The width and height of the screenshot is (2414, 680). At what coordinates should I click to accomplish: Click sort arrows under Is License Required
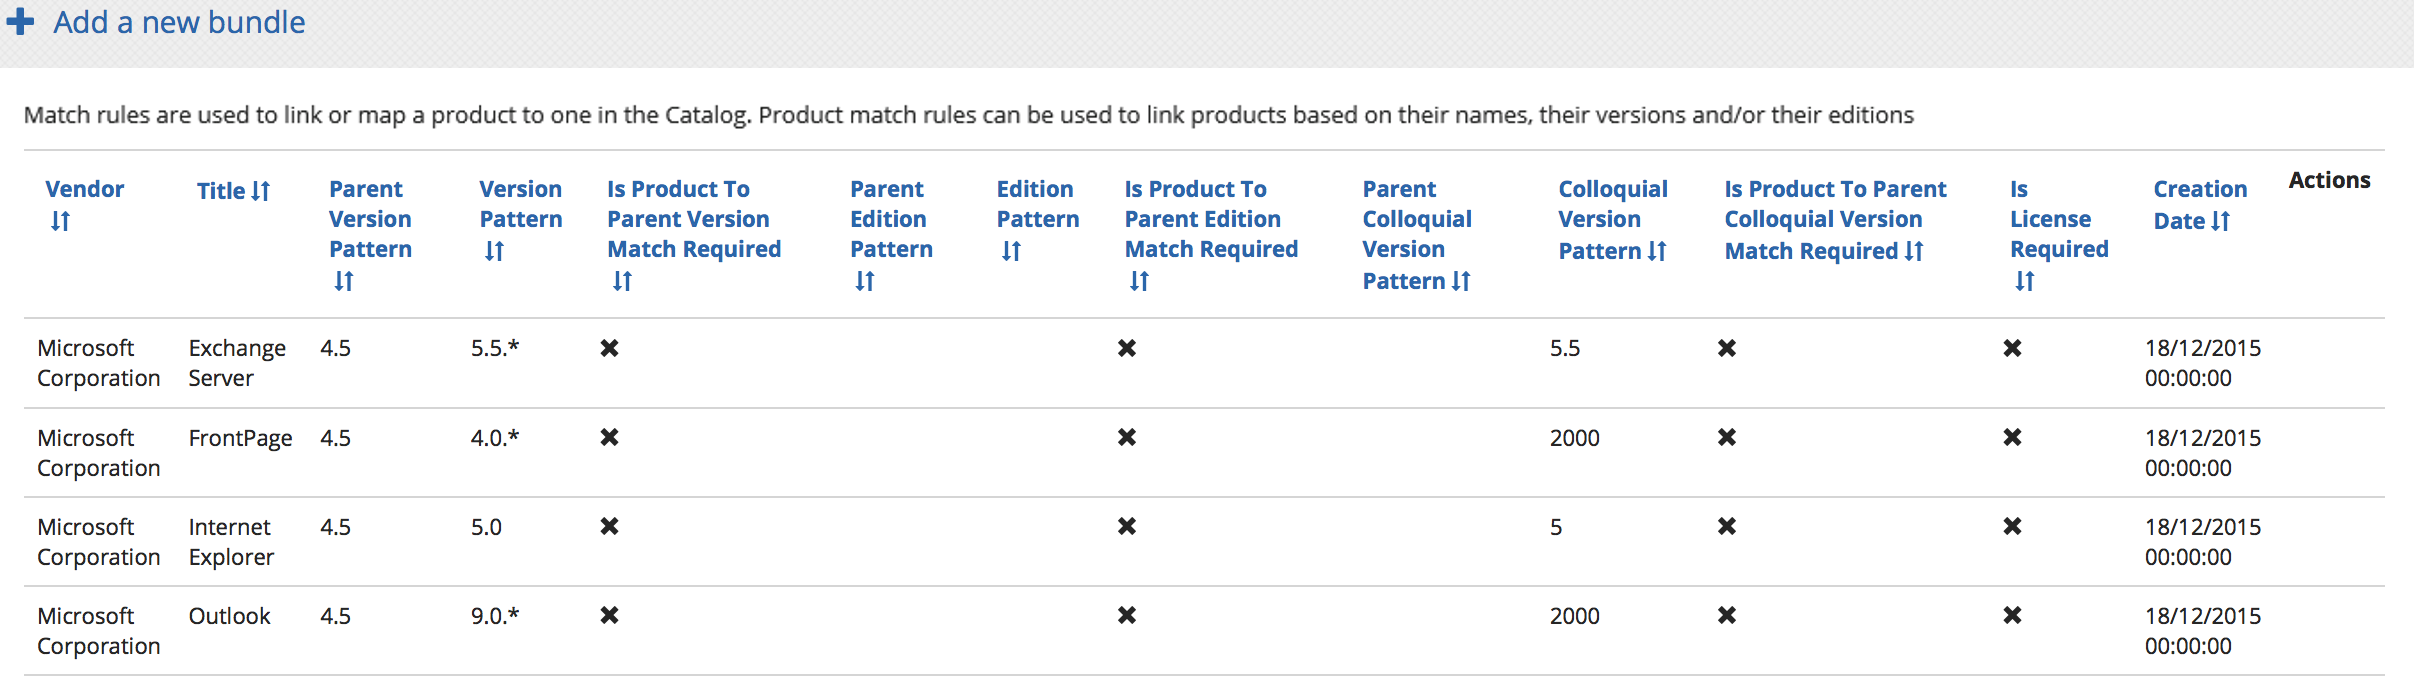(2025, 281)
